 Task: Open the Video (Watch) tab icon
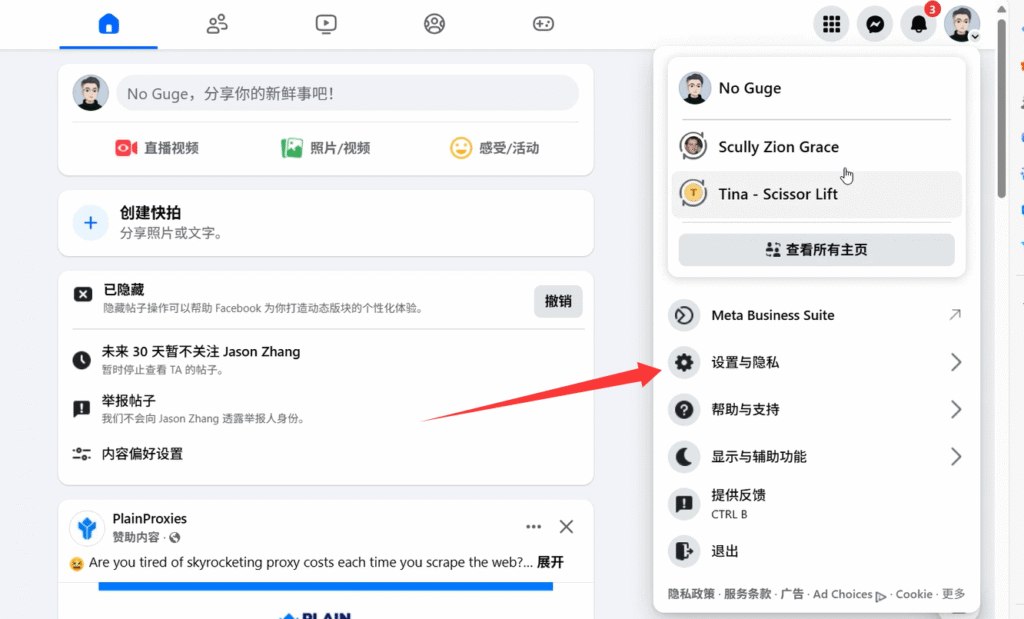325,24
